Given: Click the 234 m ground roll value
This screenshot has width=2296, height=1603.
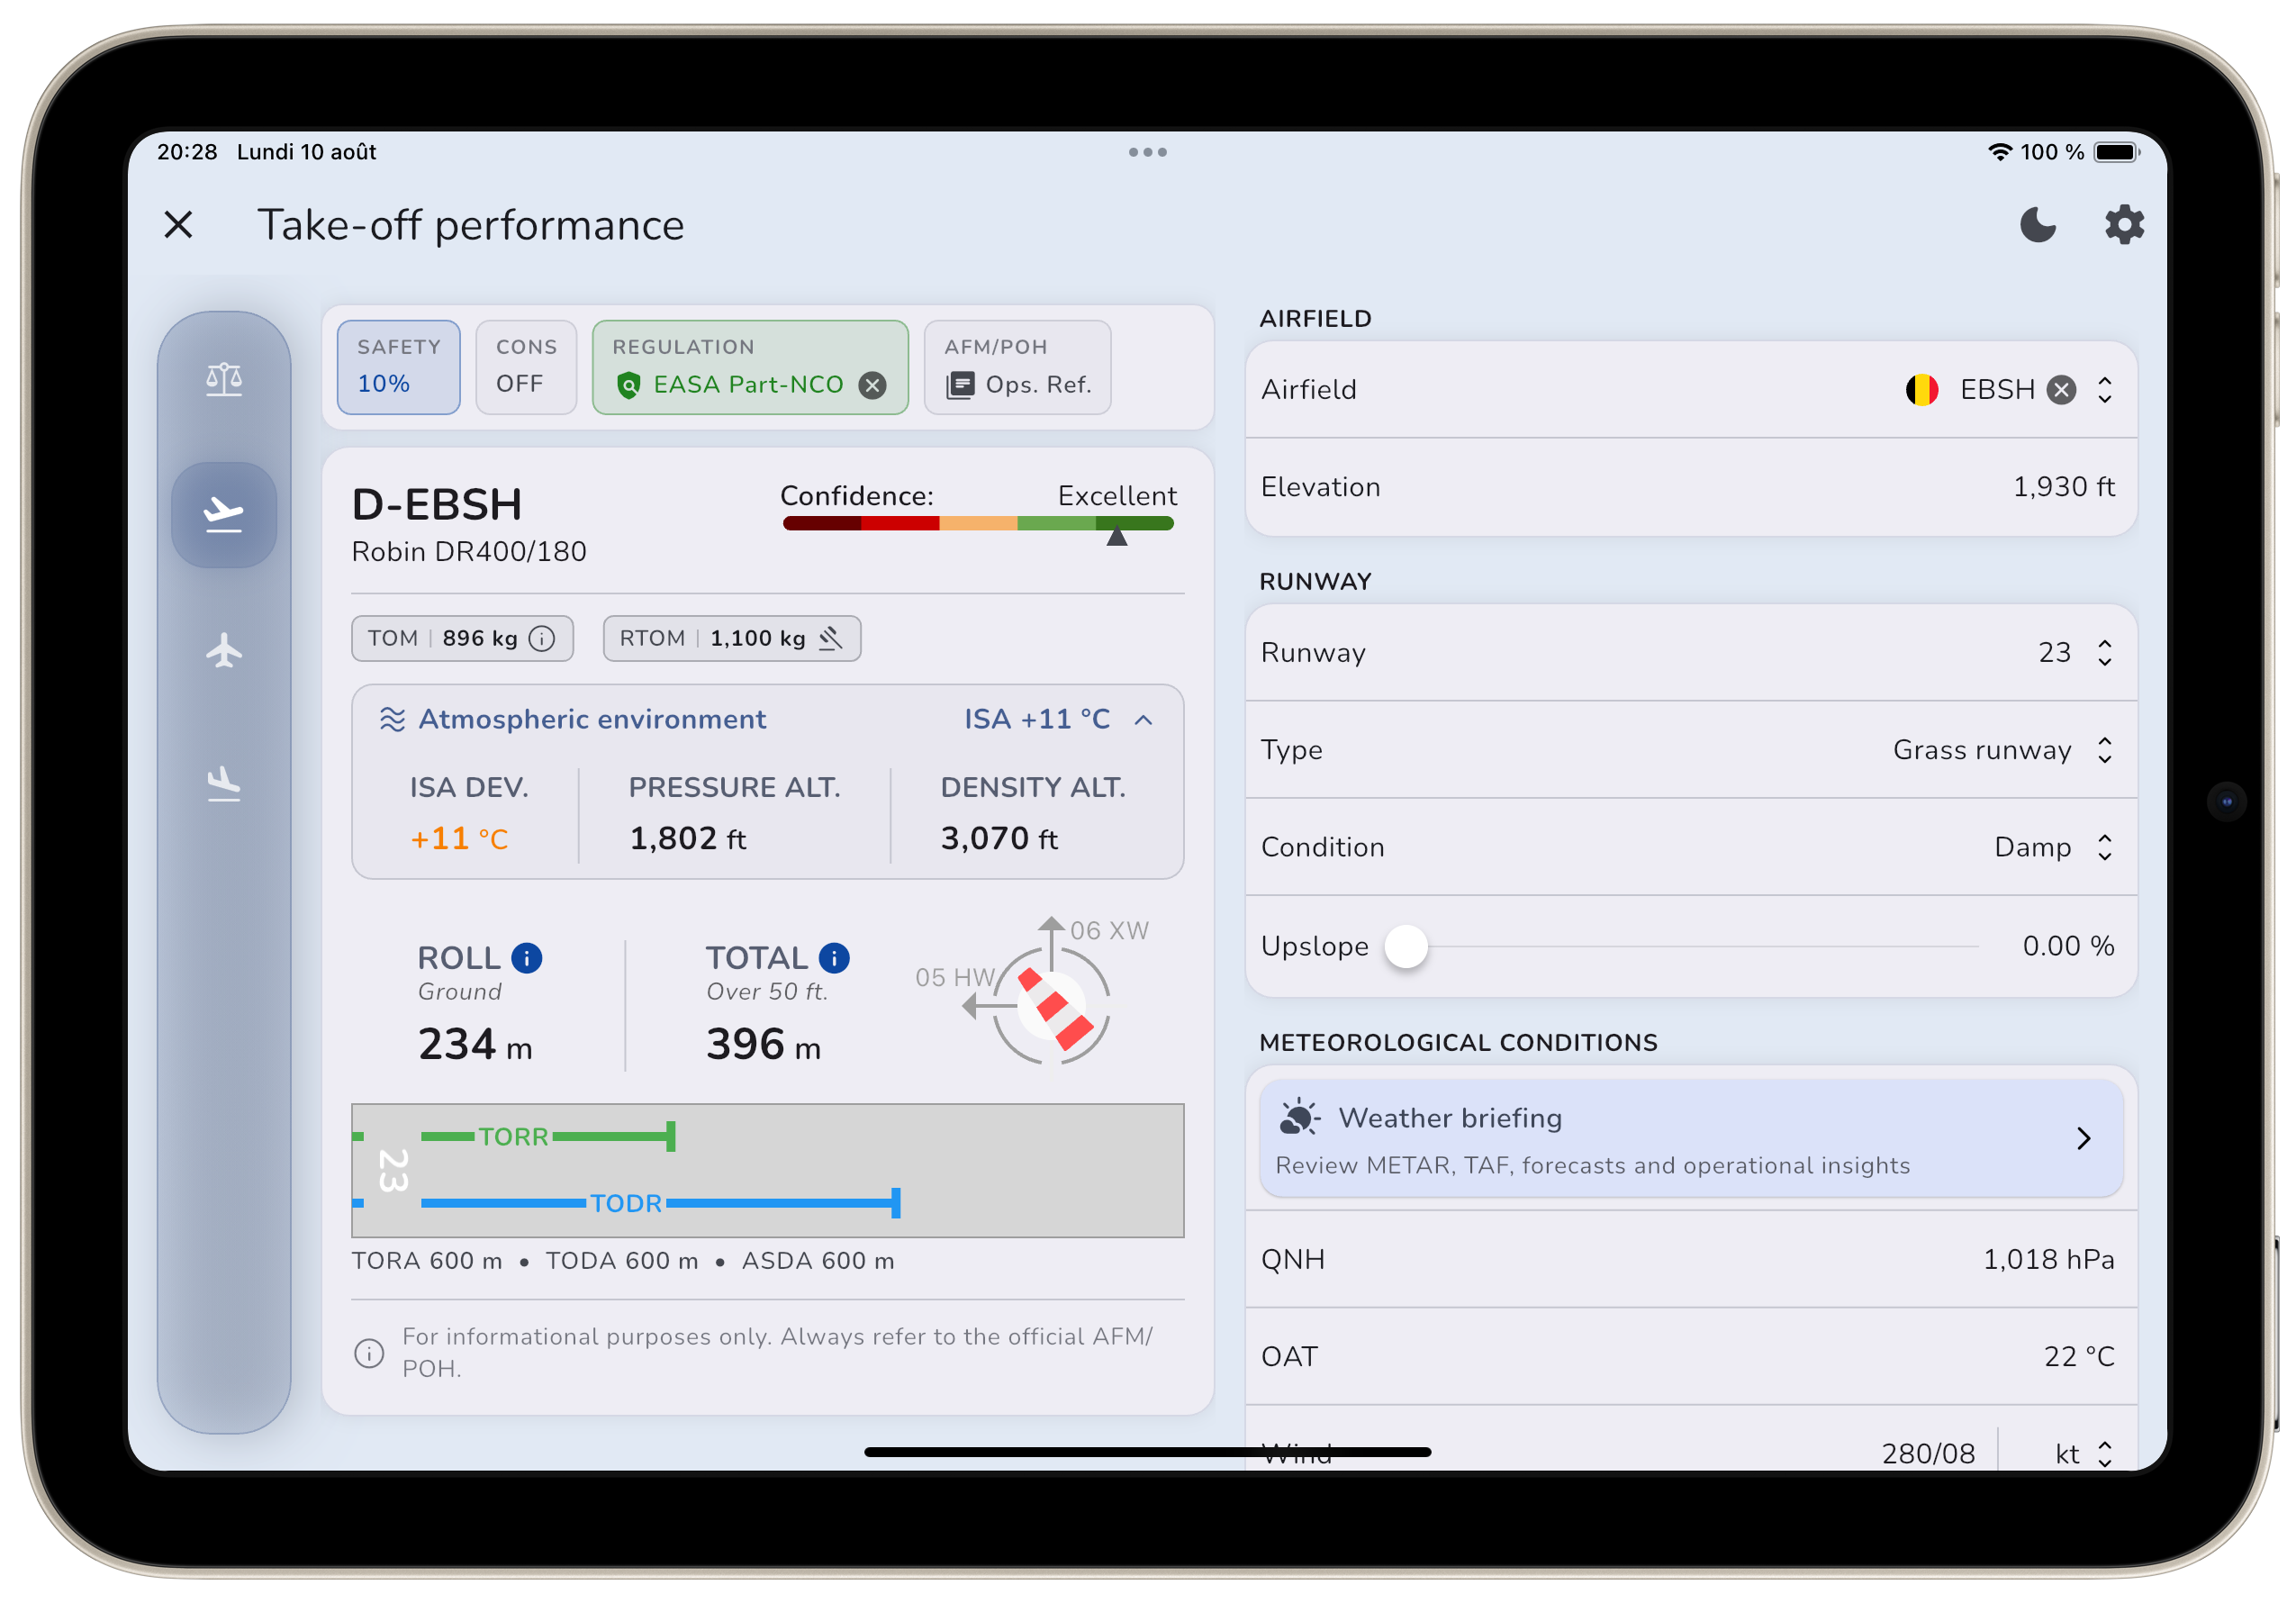Looking at the screenshot, I should click(x=475, y=1045).
